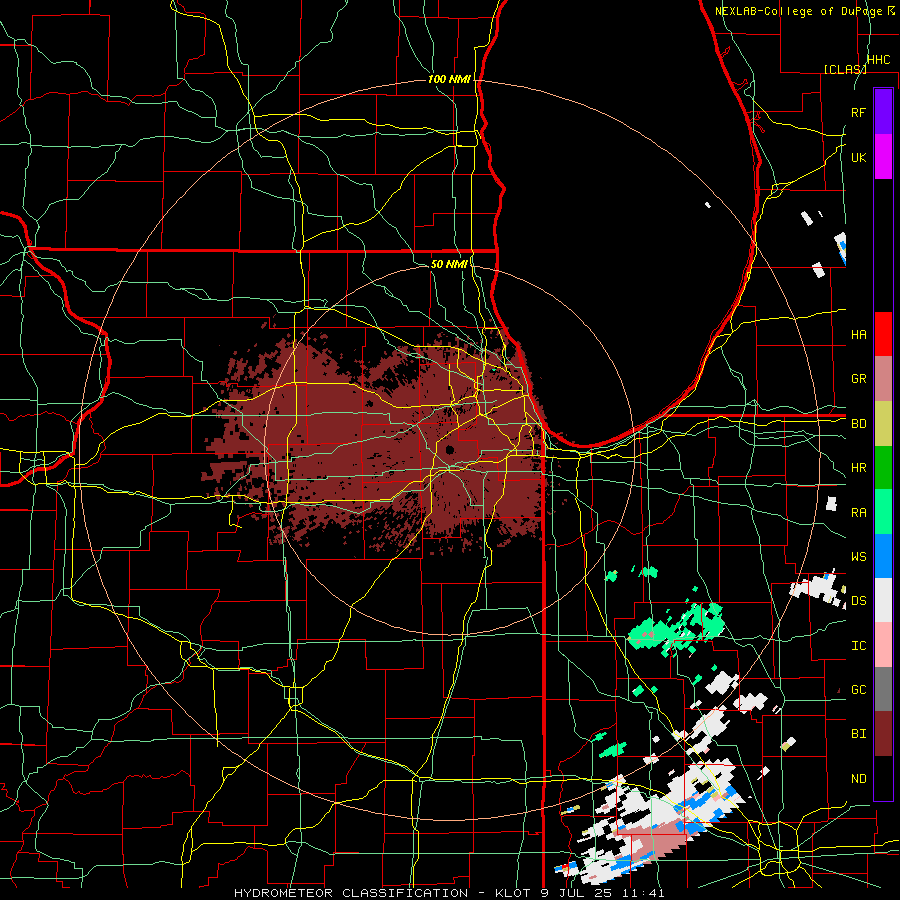Click the RA legend label
The image size is (900, 900).
tap(858, 513)
